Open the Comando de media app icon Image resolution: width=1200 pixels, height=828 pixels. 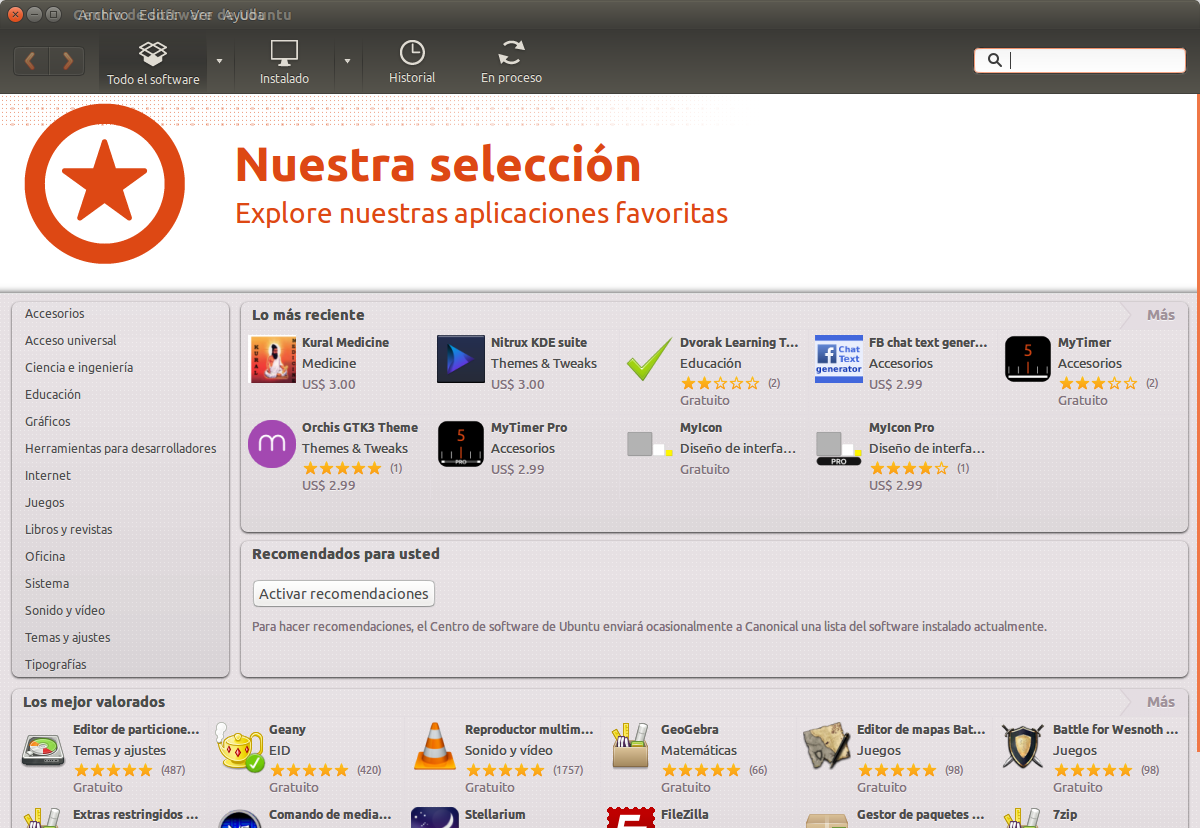coord(239,818)
